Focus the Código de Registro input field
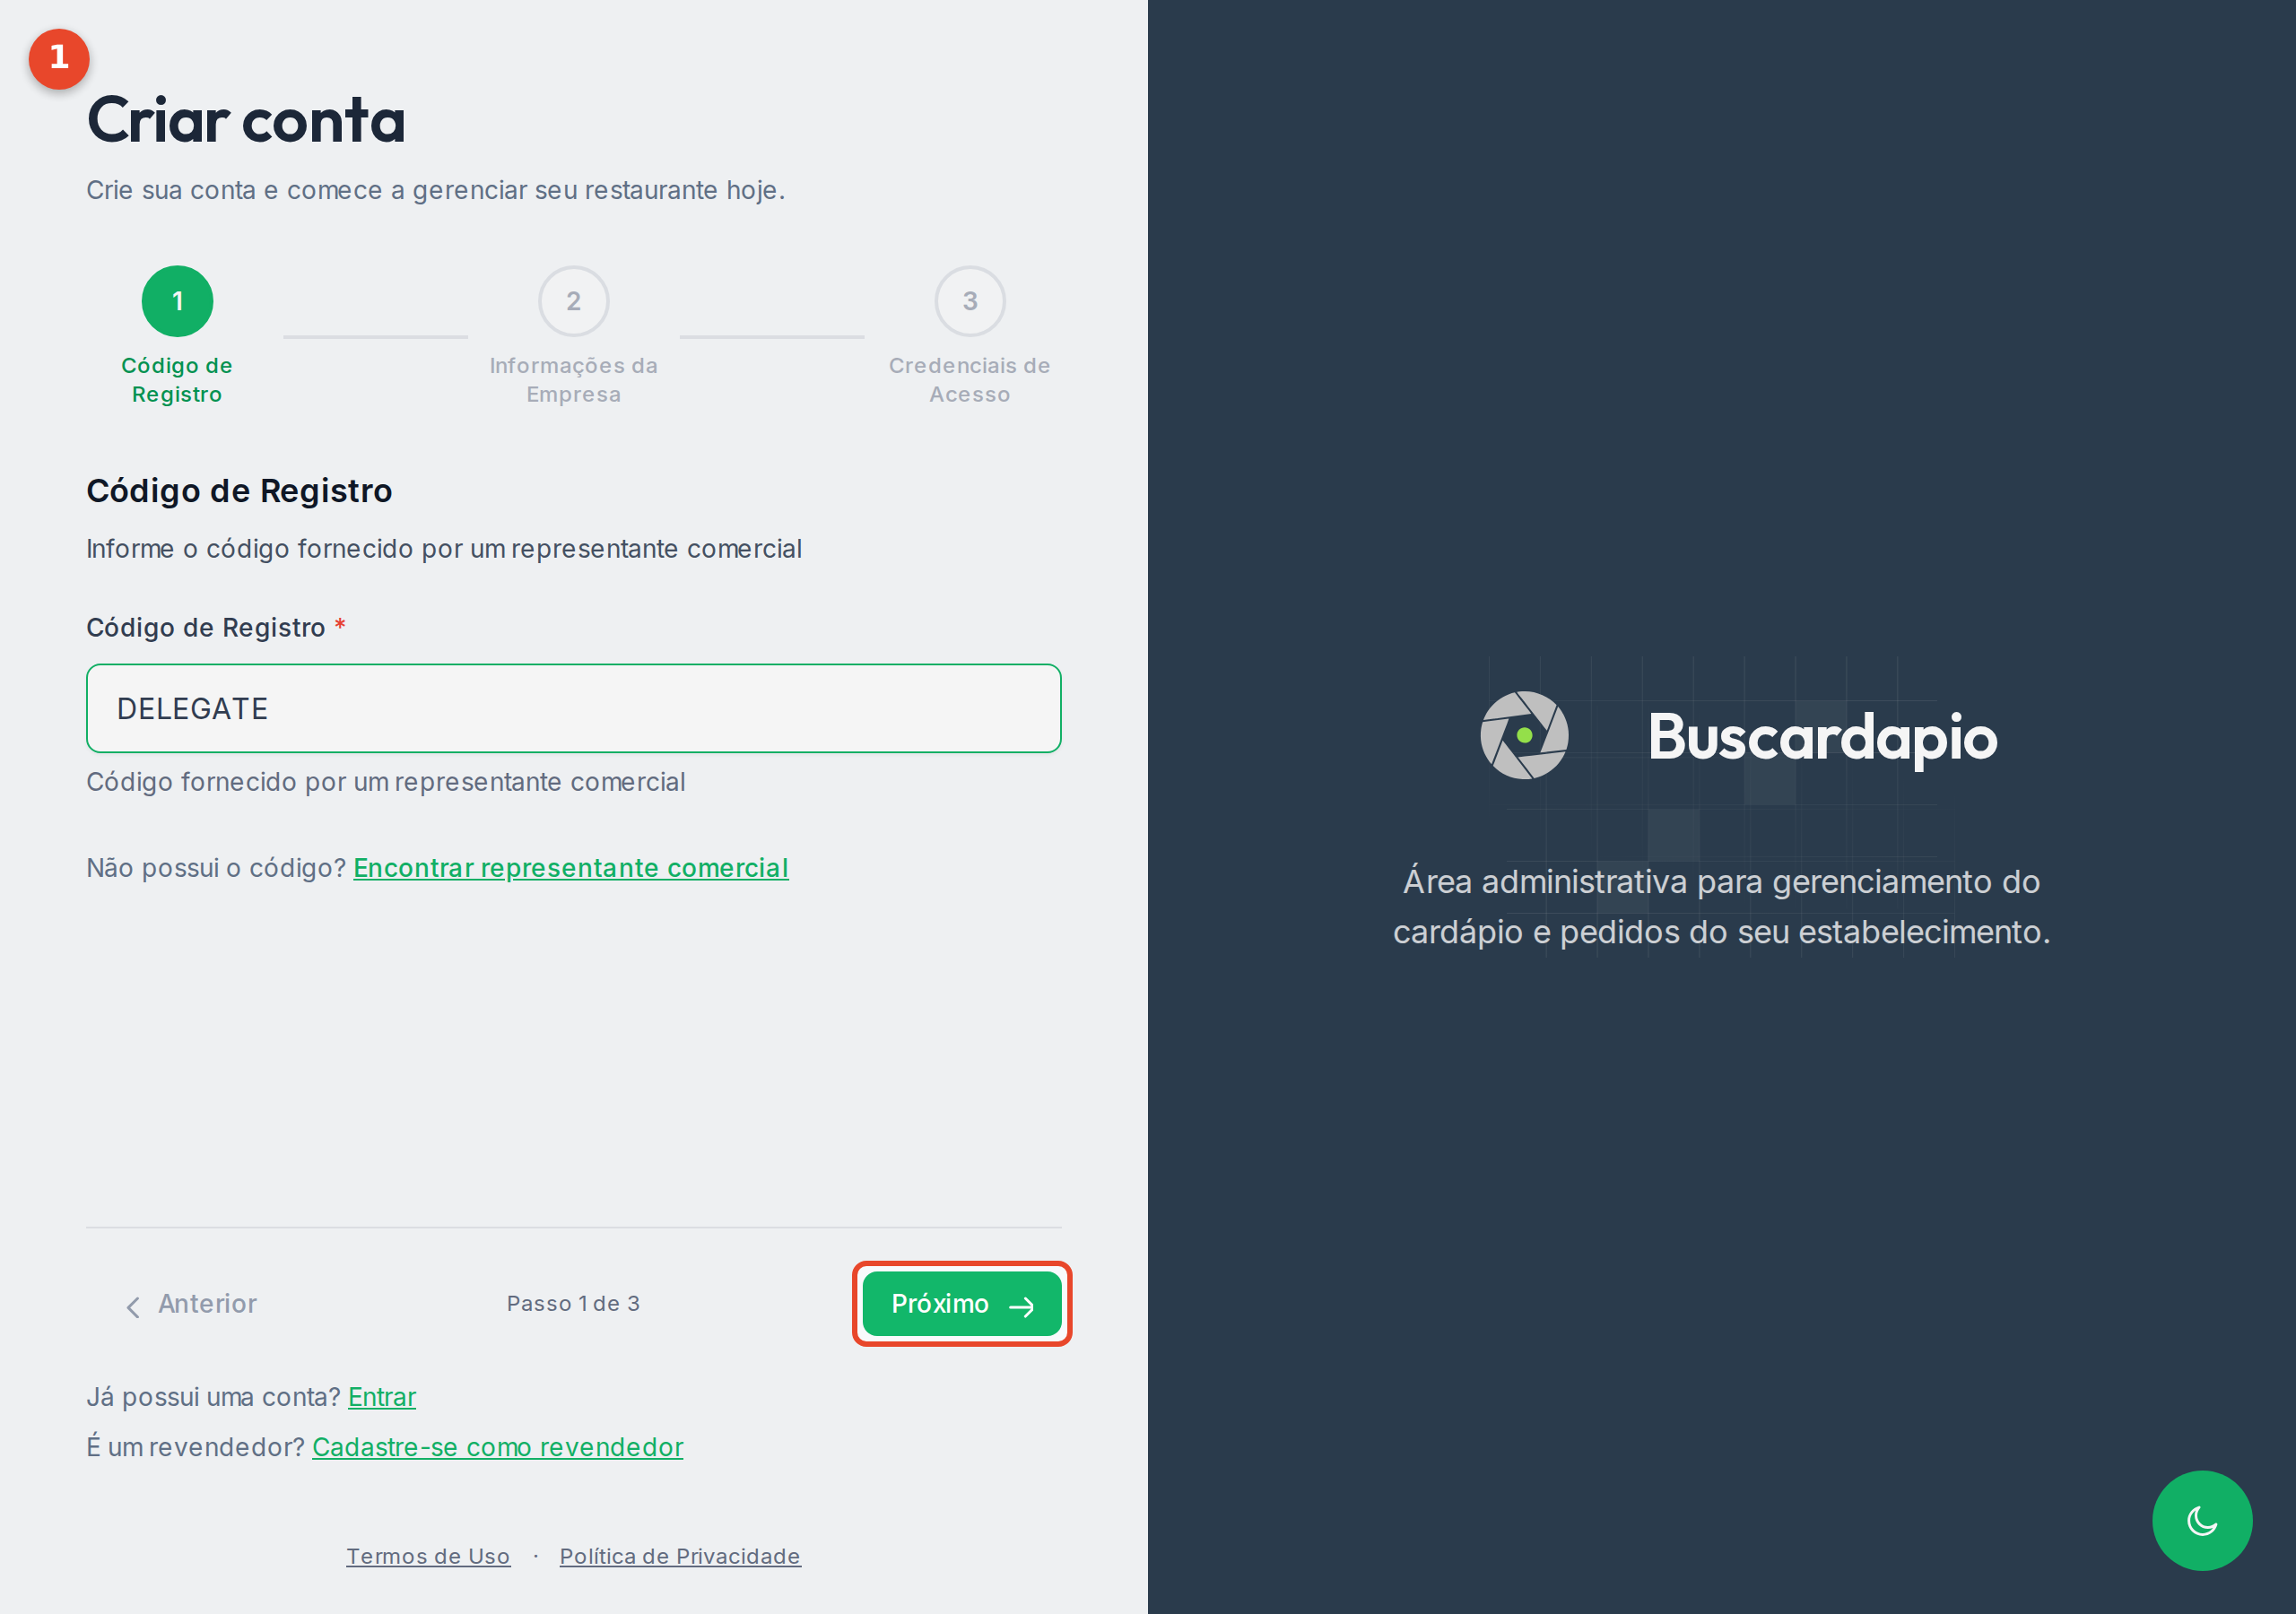 pos(573,708)
